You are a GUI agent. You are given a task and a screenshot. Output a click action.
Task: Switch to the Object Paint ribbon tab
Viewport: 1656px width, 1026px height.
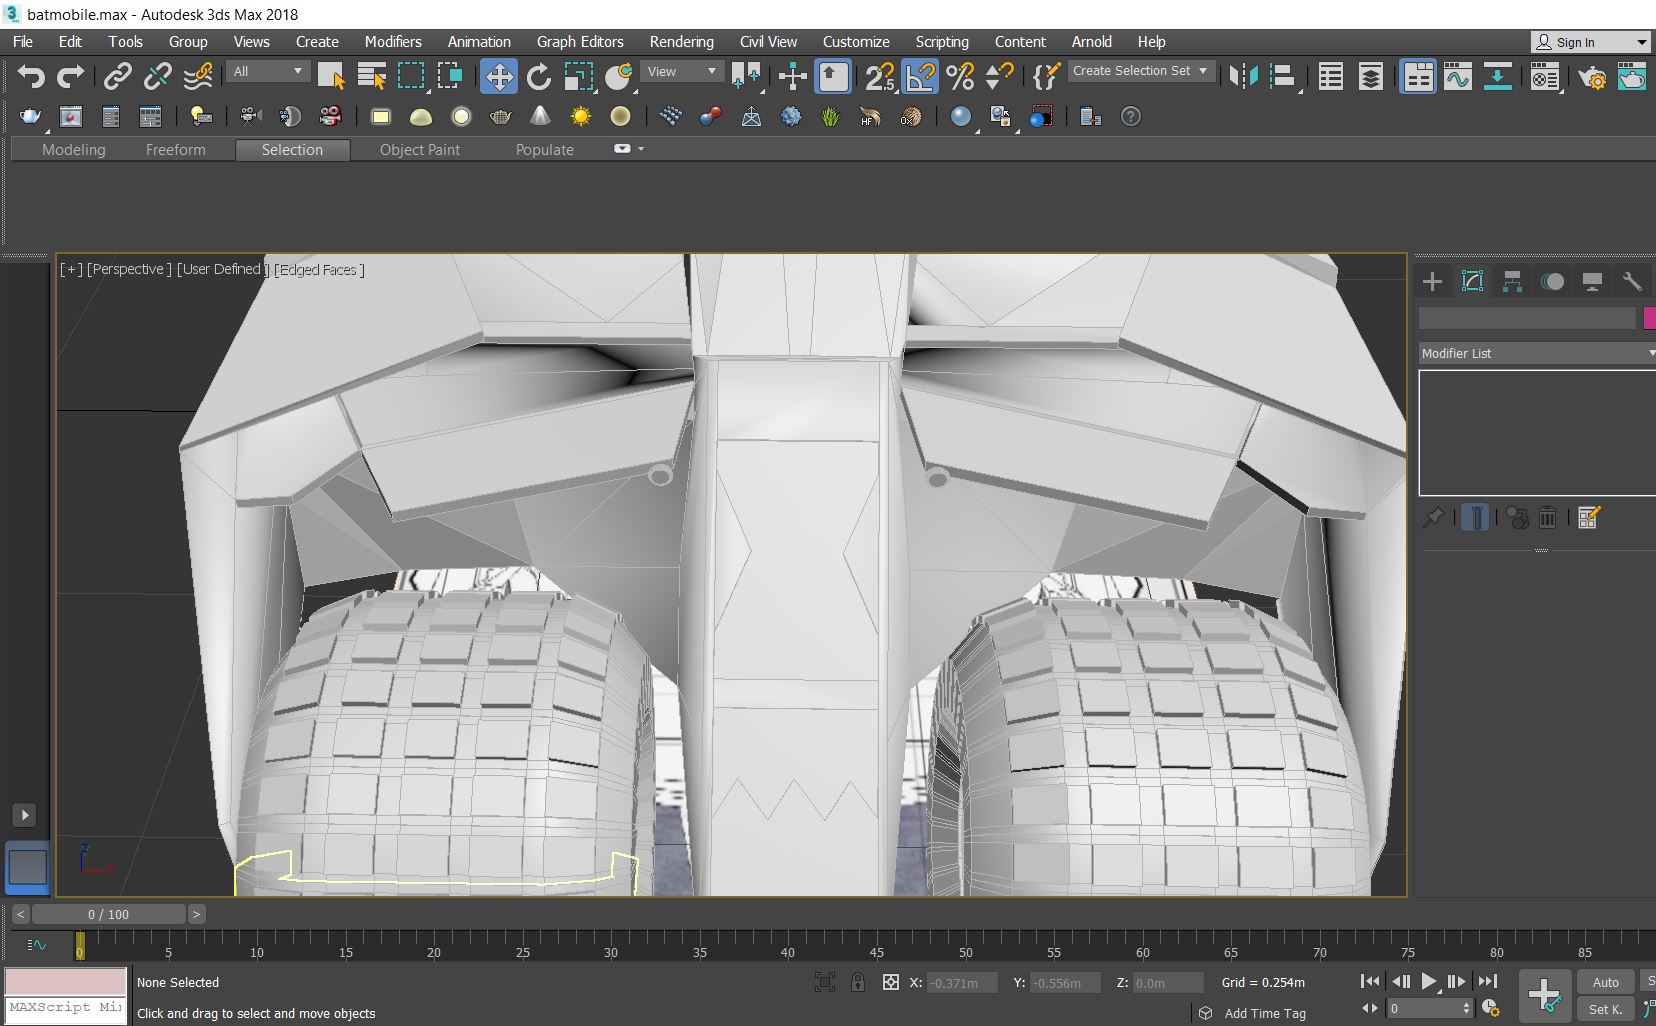point(420,149)
